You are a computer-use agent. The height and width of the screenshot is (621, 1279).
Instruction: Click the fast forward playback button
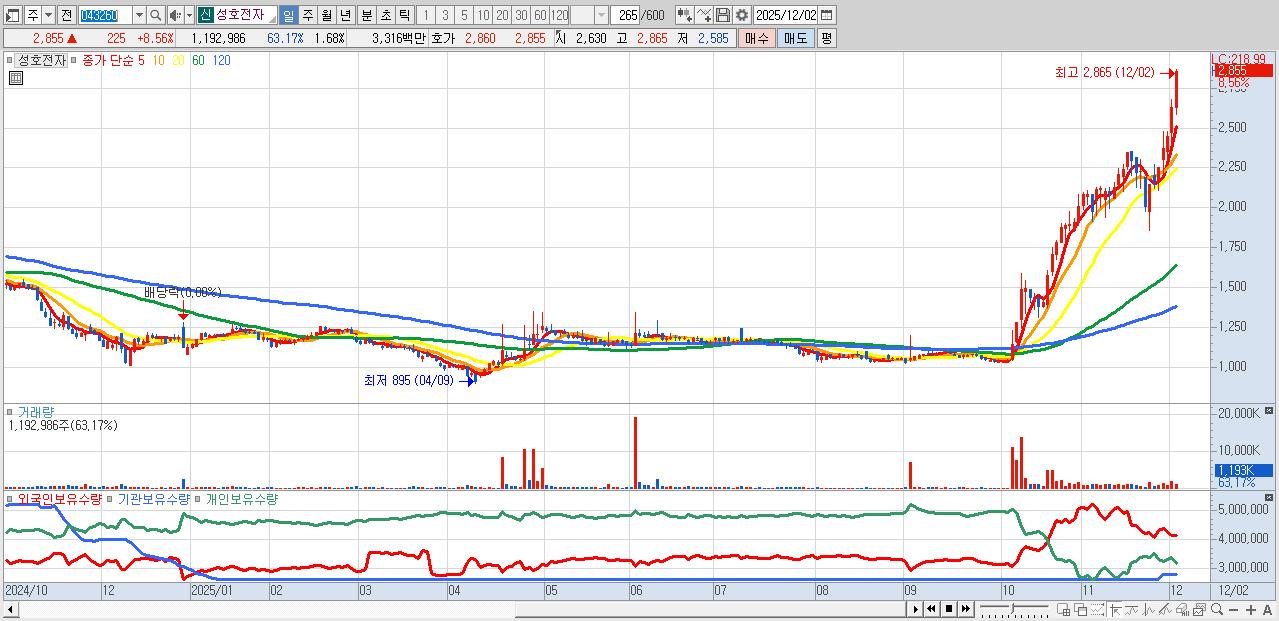point(965,609)
